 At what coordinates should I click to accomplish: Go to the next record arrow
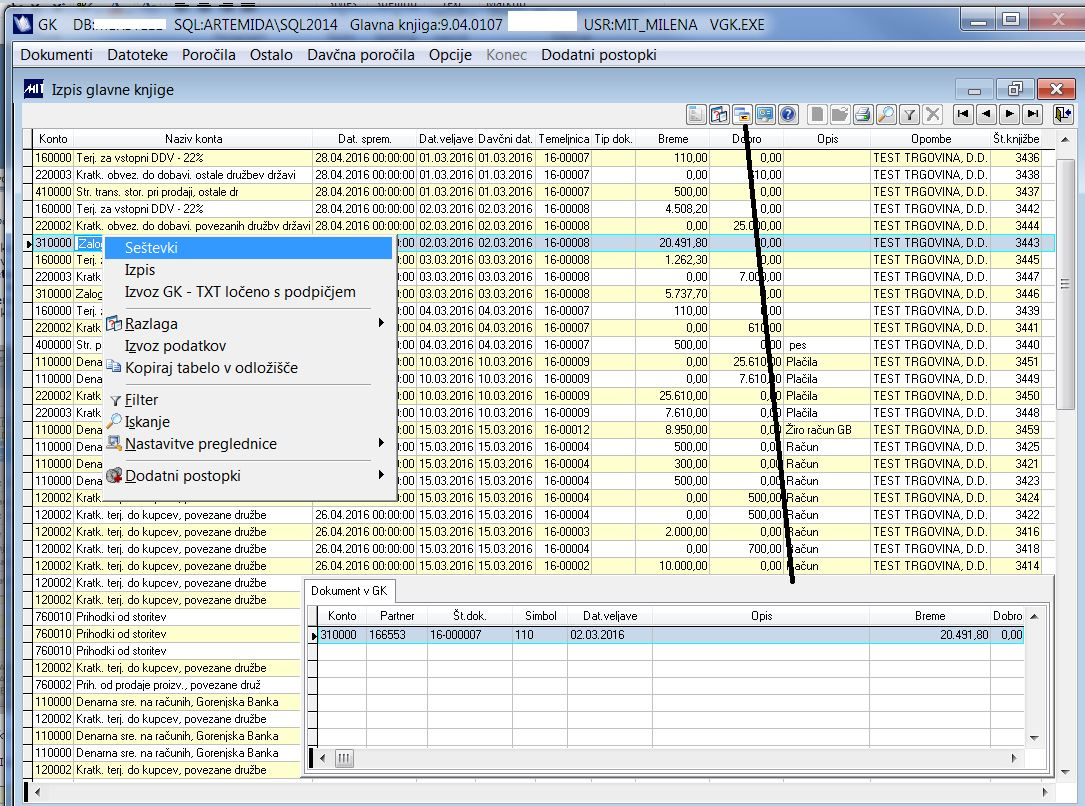tap(1010, 114)
